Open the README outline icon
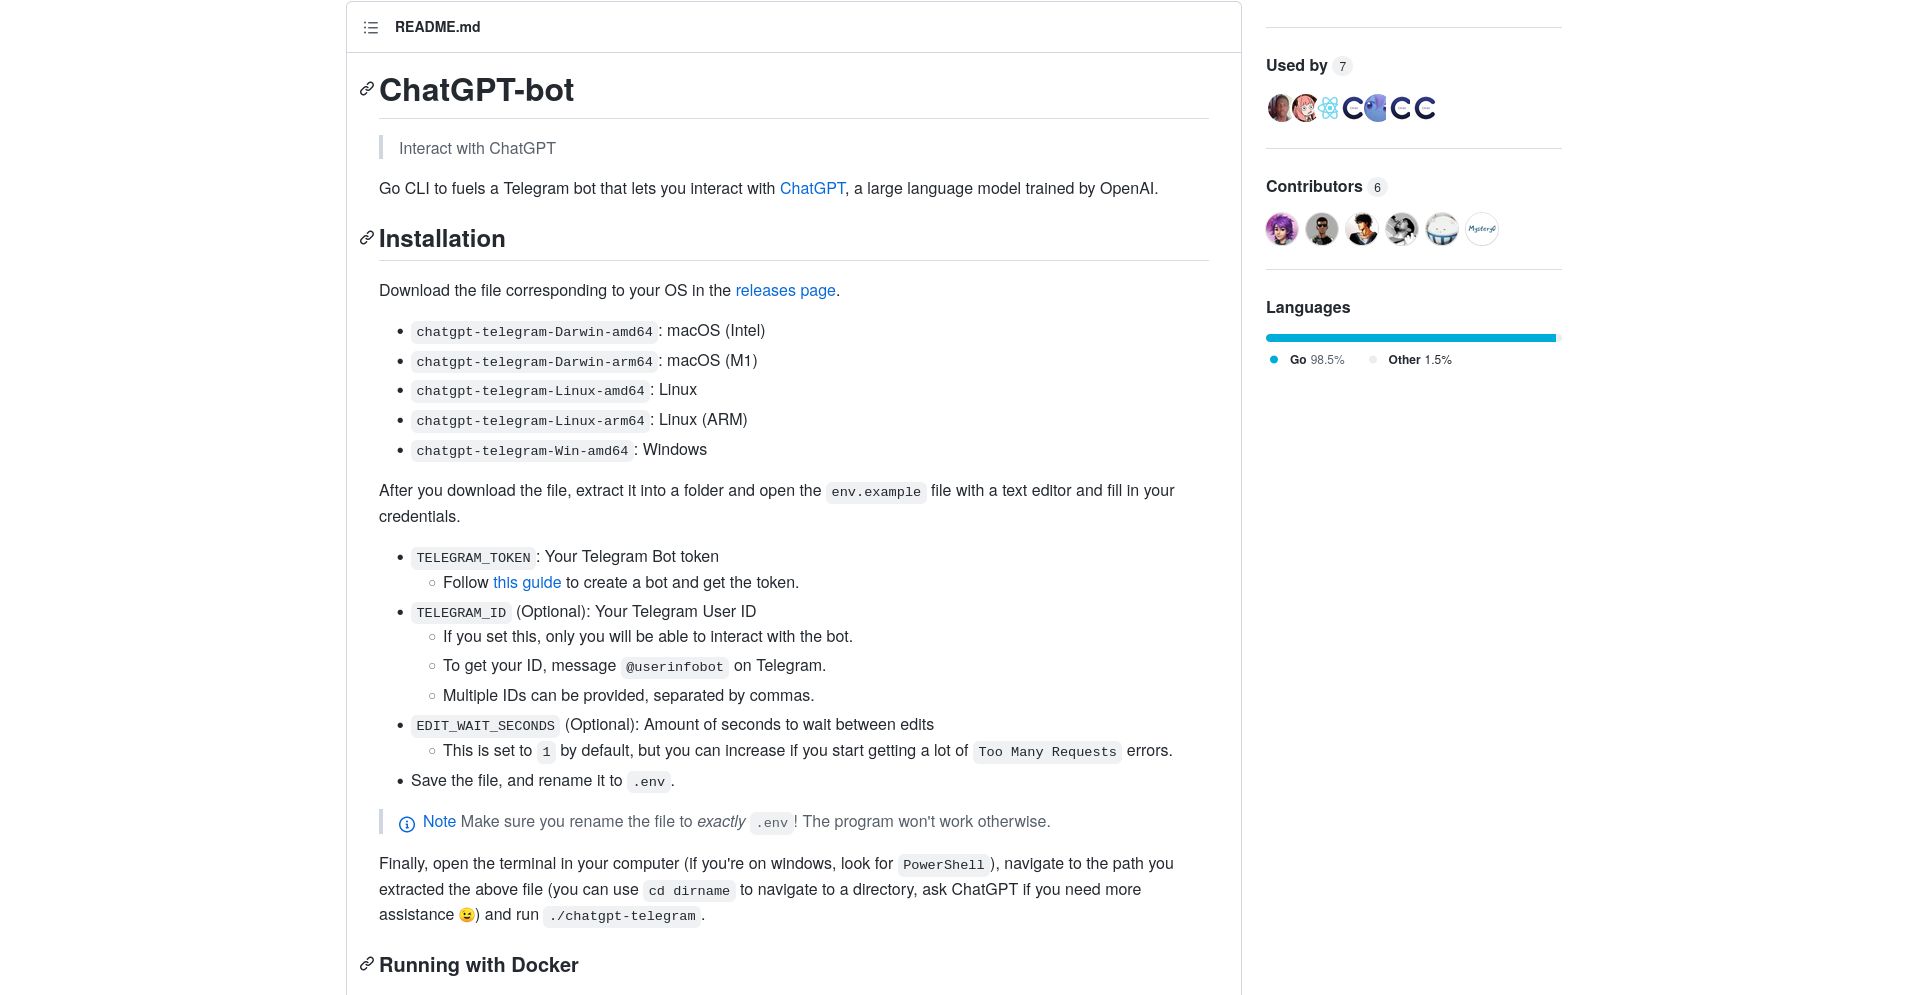 click(x=371, y=28)
